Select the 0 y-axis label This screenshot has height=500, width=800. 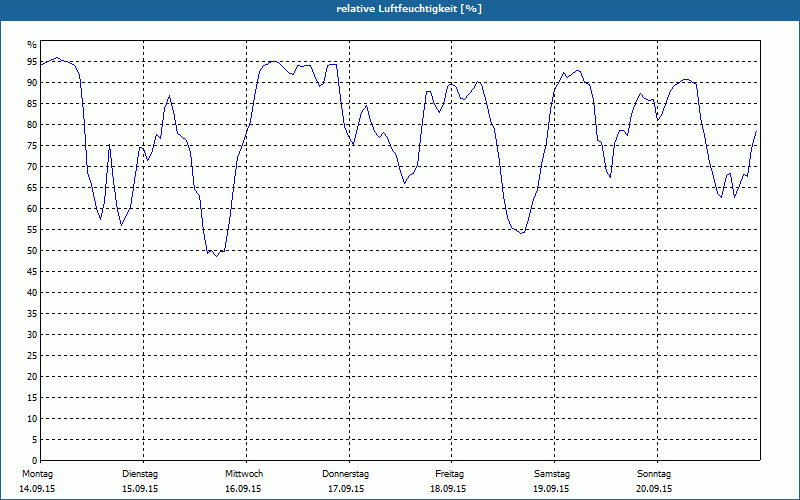click(34, 461)
